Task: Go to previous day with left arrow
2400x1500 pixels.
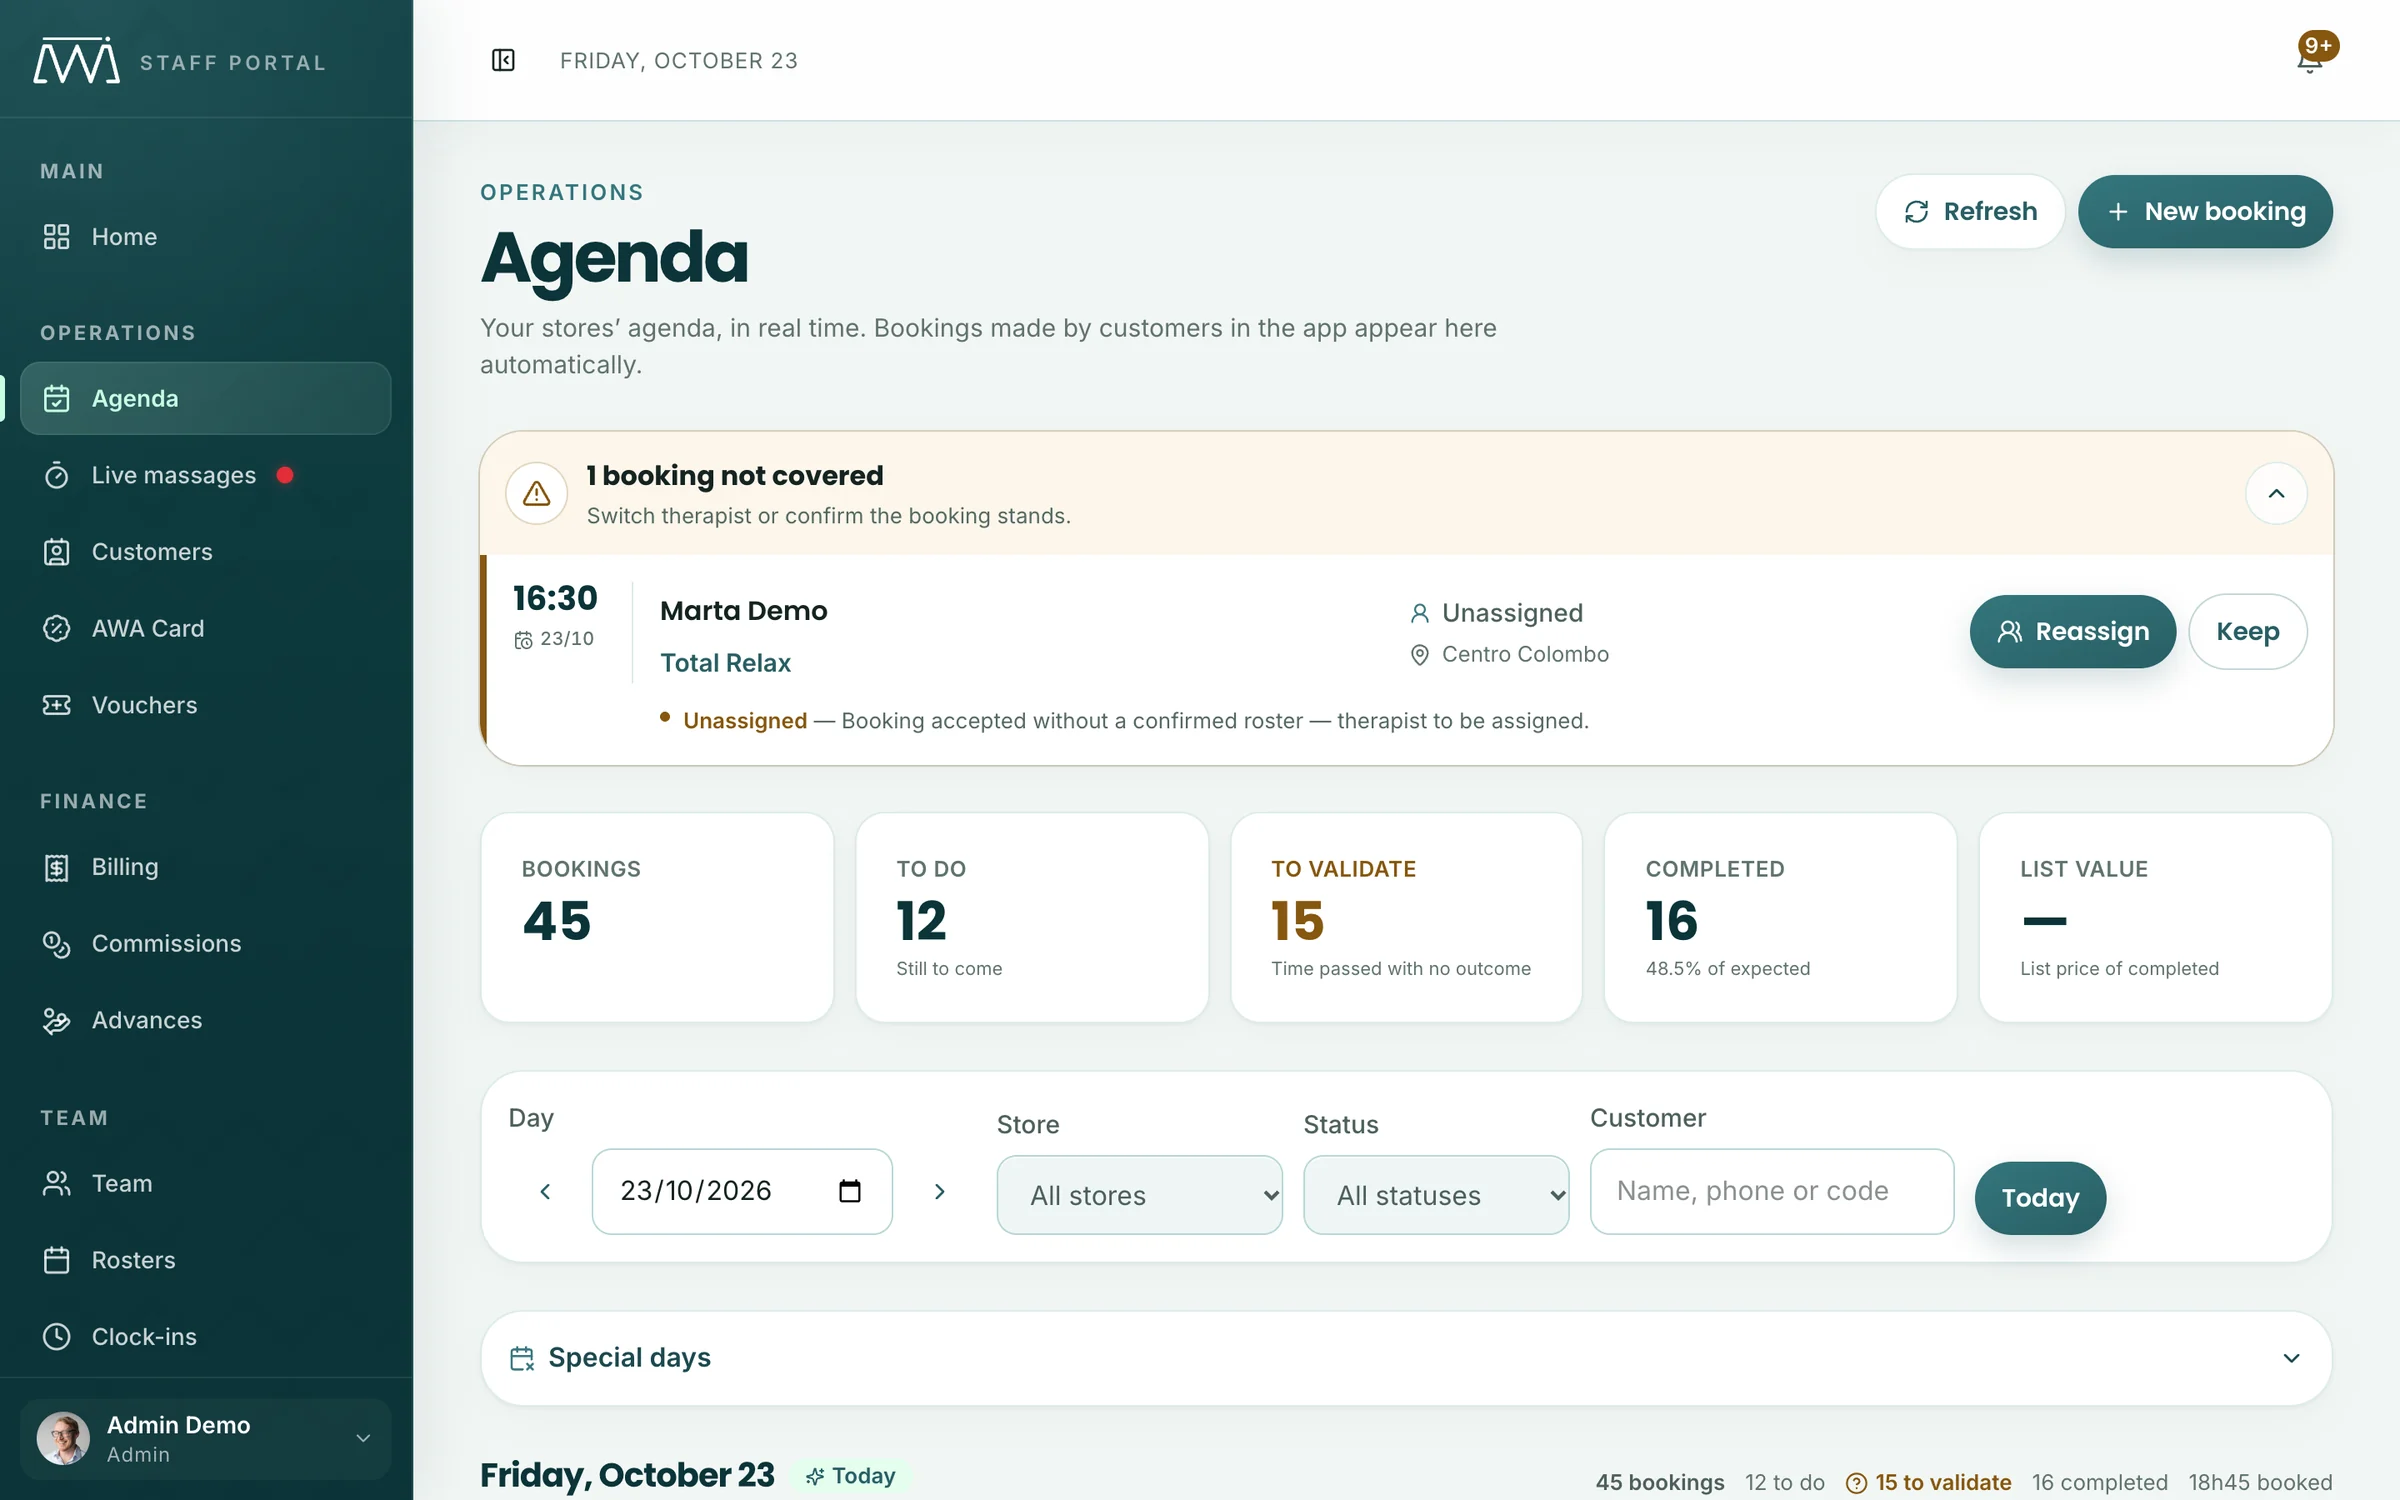Action: [x=545, y=1191]
